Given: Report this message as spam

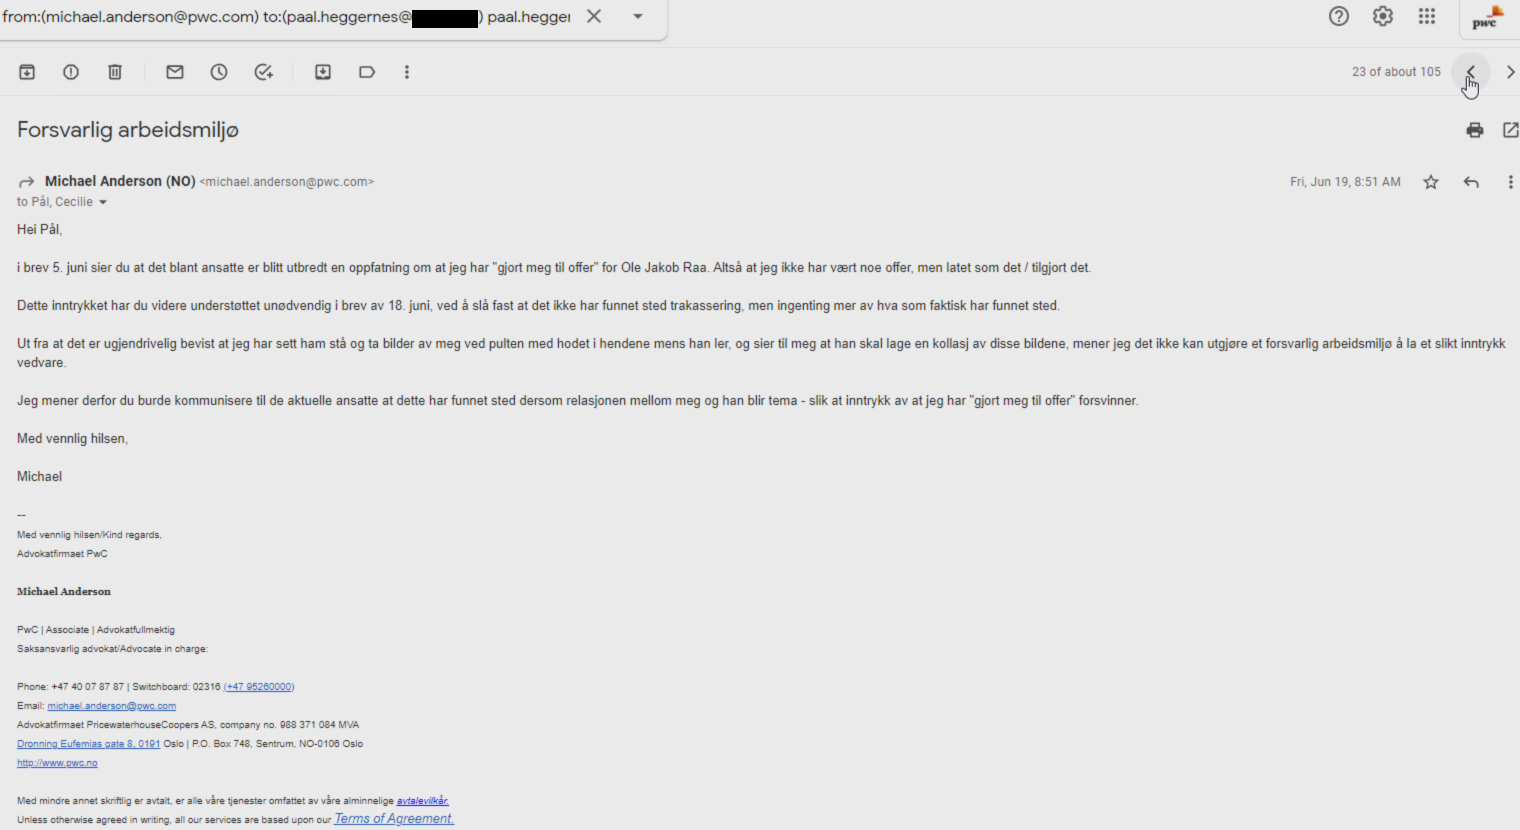Looking at the screenshot, I should click(71, 72).
